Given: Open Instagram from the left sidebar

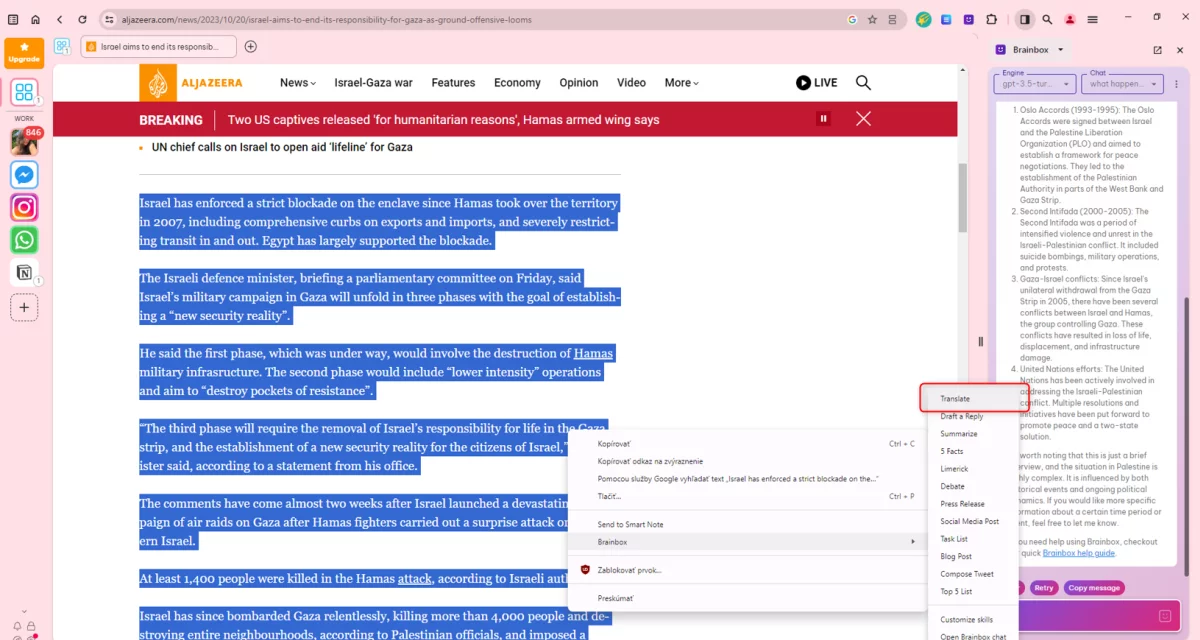Looking at the screenshot, I should coord(24,207).
